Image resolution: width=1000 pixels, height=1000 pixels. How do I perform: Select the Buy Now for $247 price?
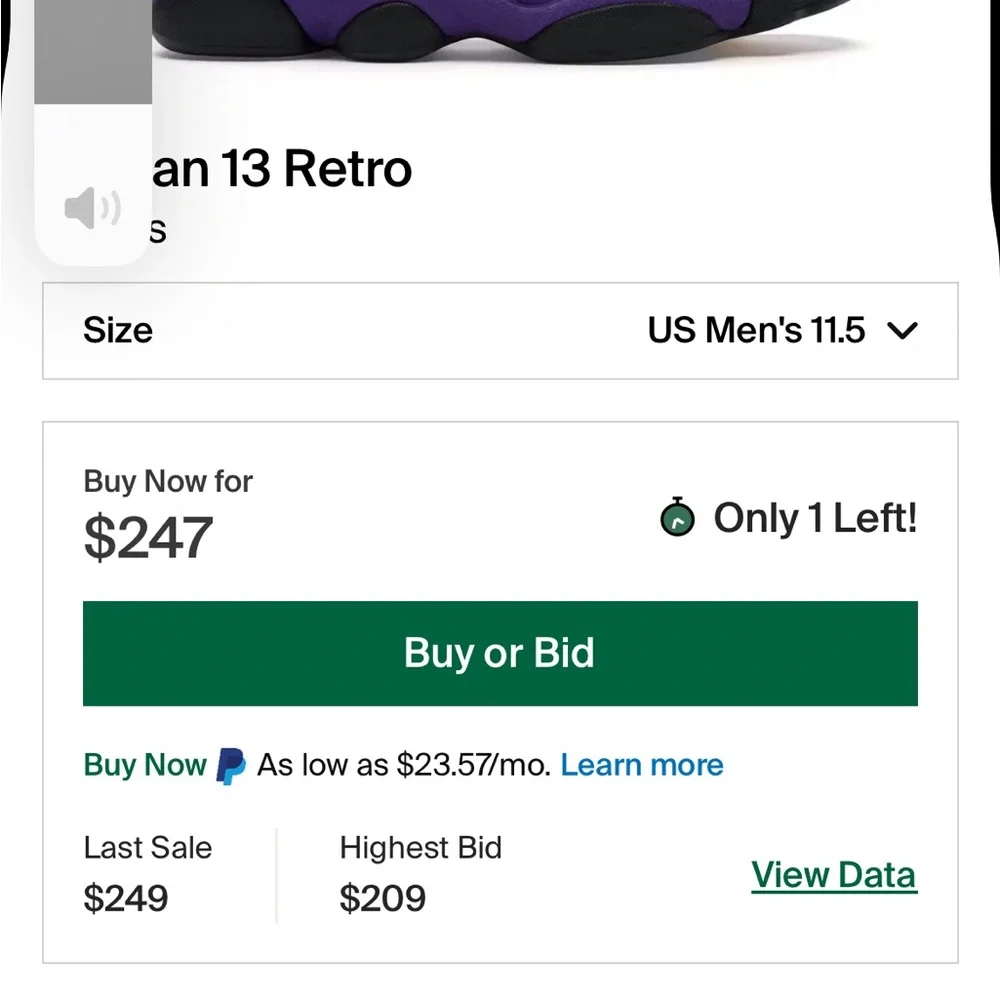148,537
